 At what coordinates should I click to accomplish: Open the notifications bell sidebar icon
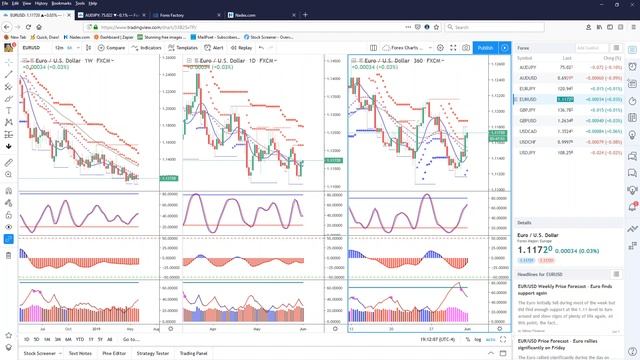point(632,207)
